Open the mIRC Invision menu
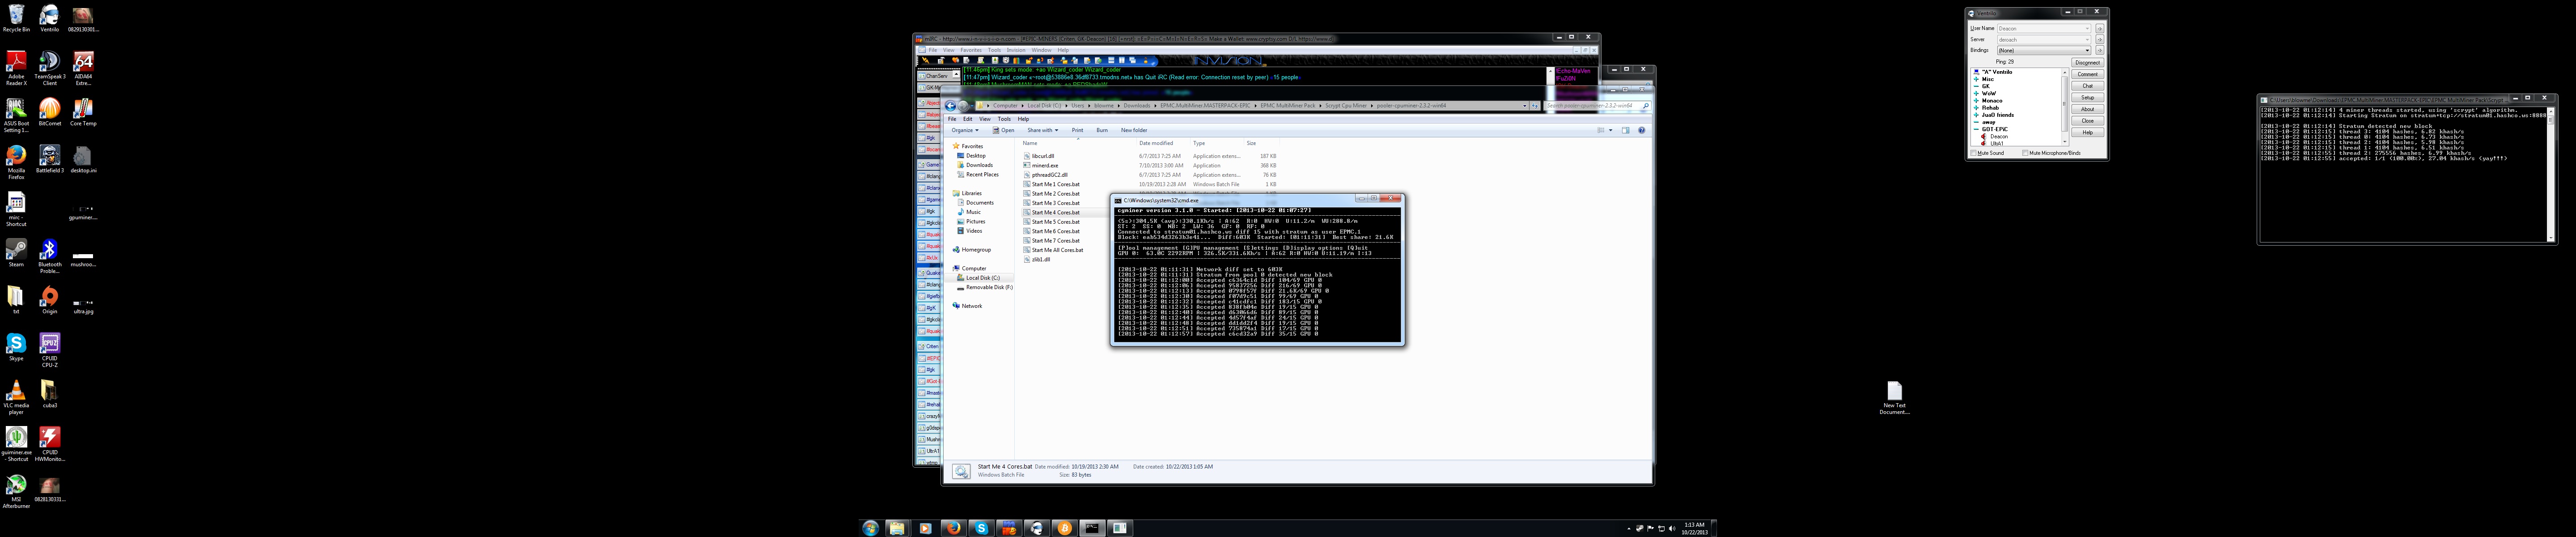Viewport: 2576px width, 537px height. tap(1016, 50)
